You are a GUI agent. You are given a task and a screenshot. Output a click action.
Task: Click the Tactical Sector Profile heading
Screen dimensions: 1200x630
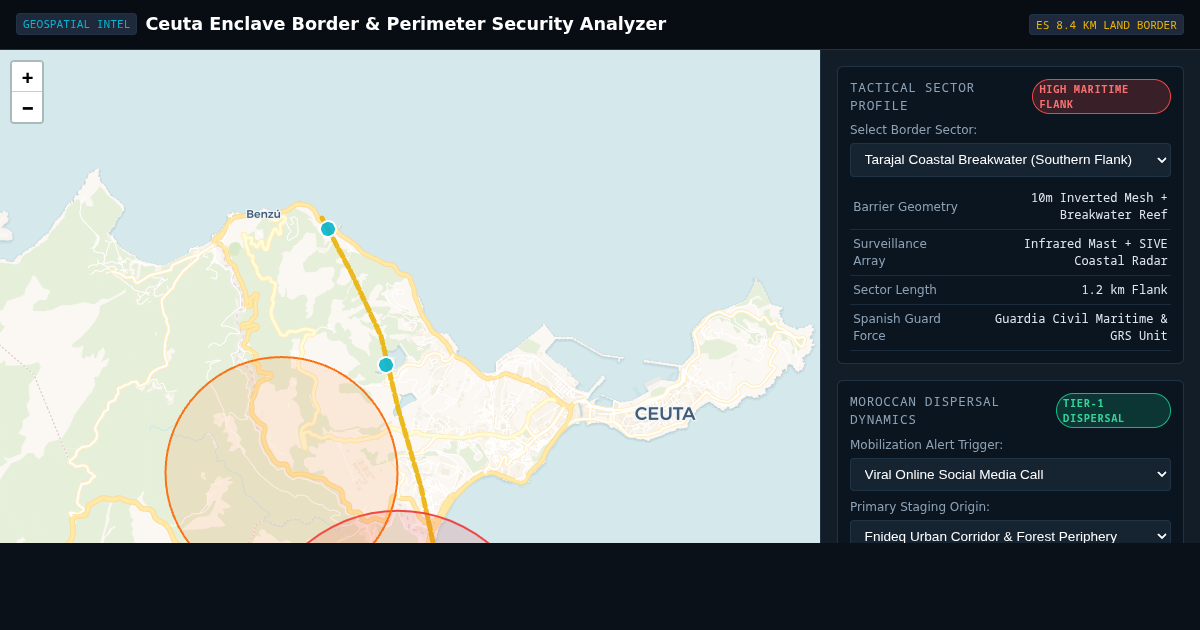pos(912,97)
